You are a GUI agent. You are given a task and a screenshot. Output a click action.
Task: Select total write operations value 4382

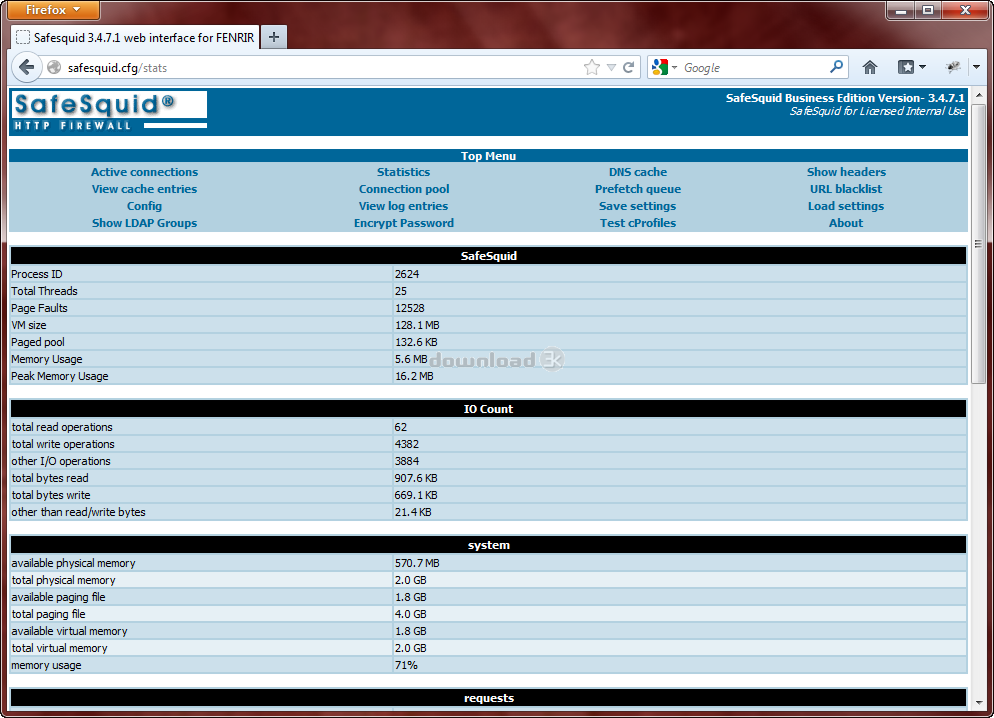coord(407,445)
